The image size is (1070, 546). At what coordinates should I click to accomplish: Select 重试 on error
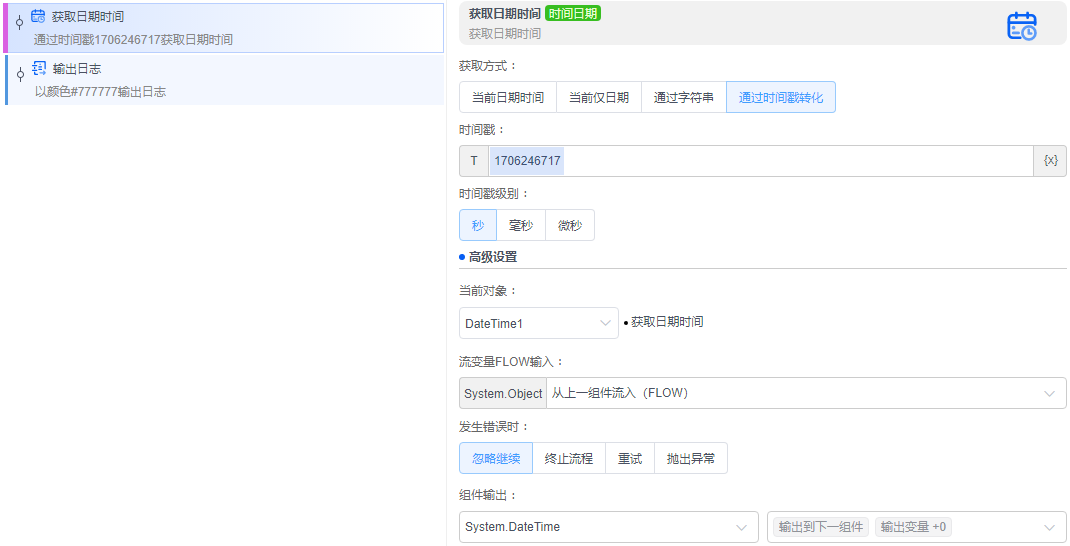coord(630,459)
